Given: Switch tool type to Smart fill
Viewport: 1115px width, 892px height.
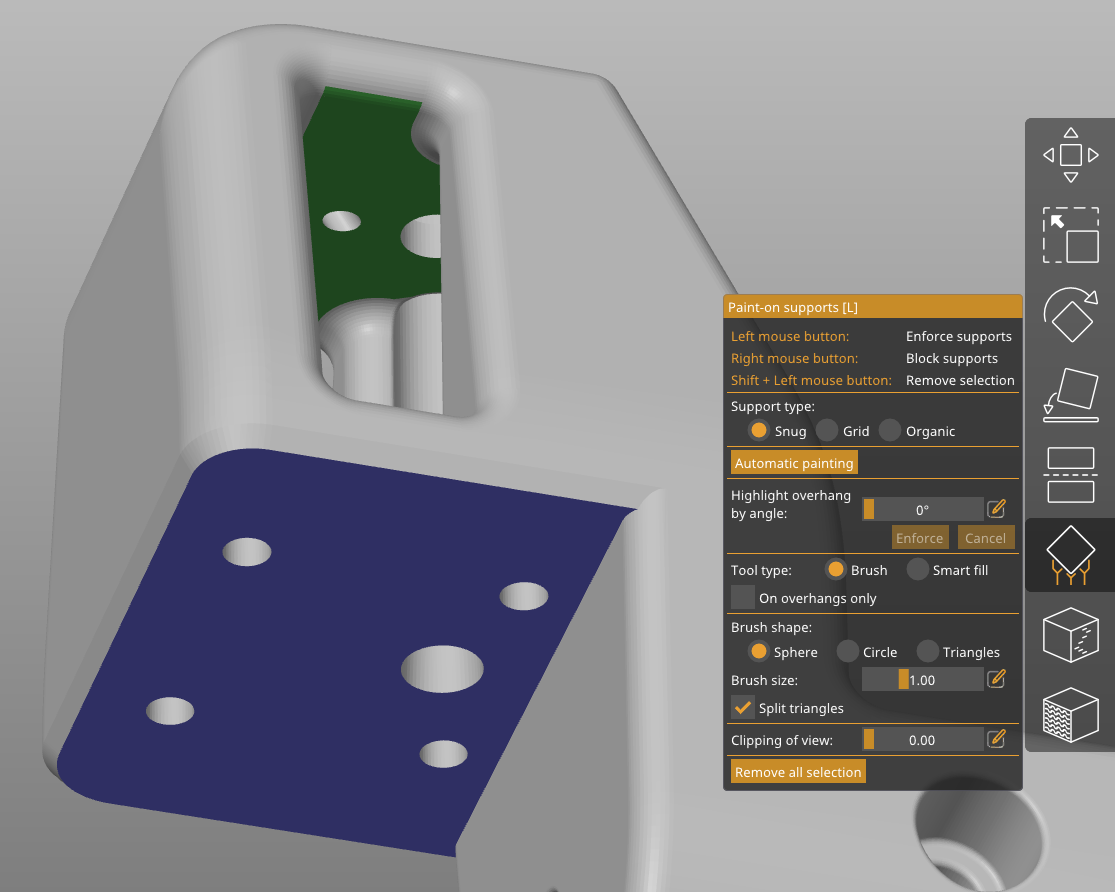Looking at the screenshot, I should [x=917, y=569].
